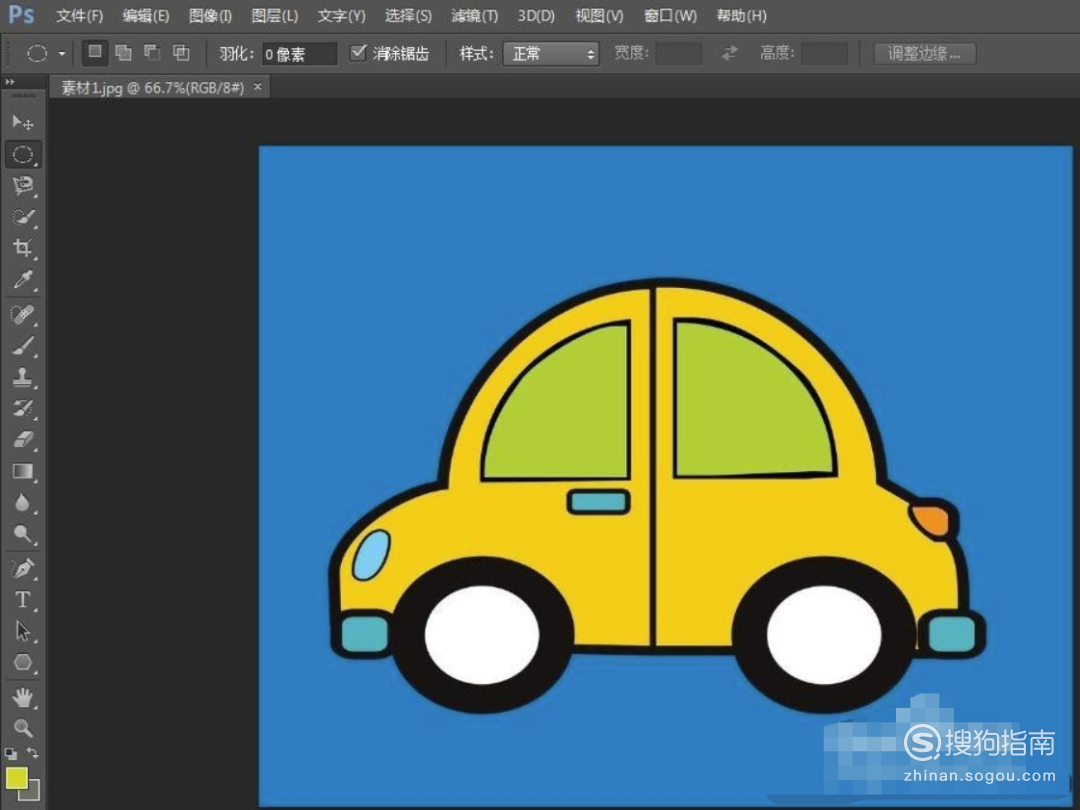Open the 文字(Y) menu
Viewport: 1080px width, 810px height.
pyautogui.click(x=342, y=16)
